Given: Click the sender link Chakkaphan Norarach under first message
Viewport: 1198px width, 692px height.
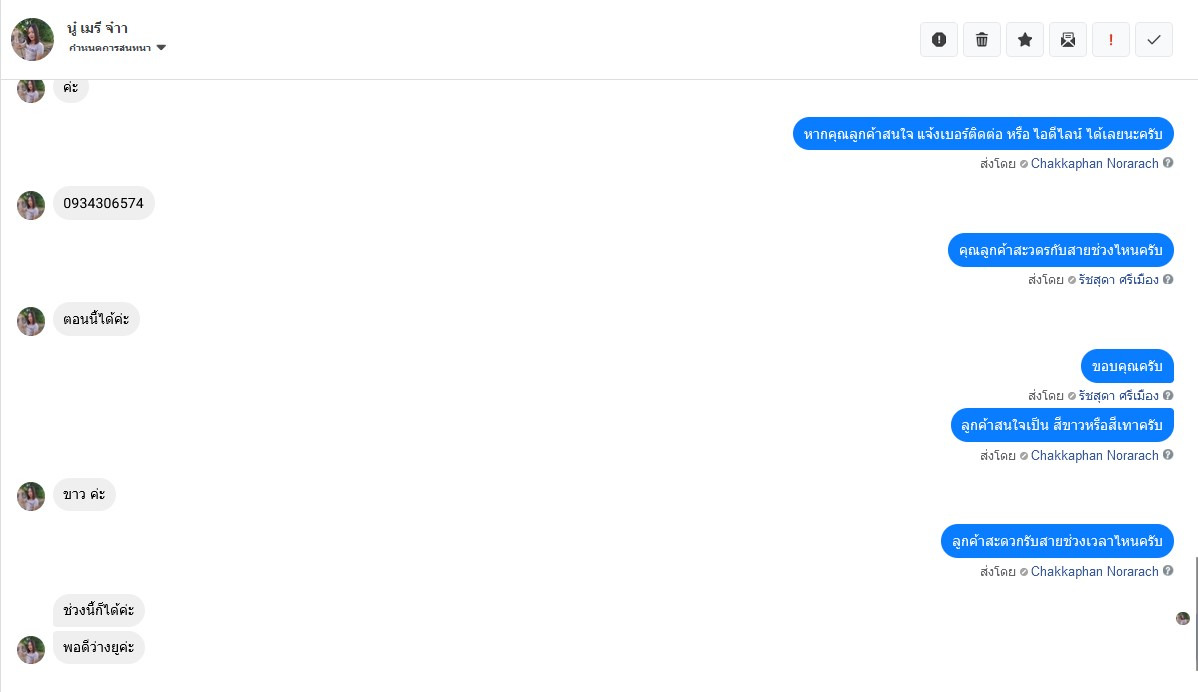Looking at the screenshot, I should 1094,163.
